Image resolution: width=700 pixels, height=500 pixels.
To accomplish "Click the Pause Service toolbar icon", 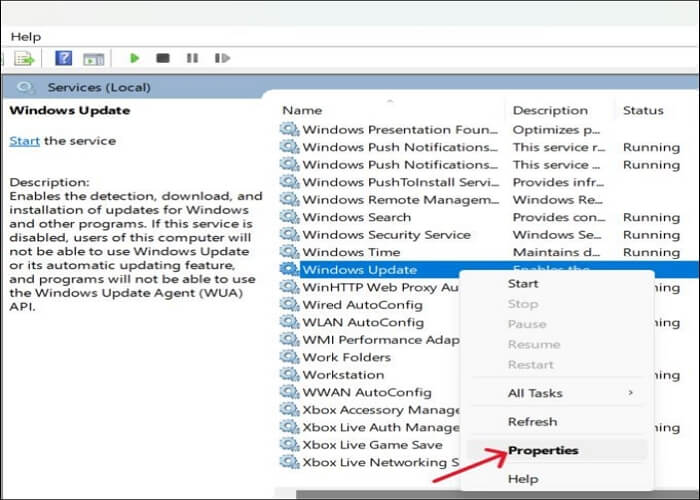I will (192, 59).
